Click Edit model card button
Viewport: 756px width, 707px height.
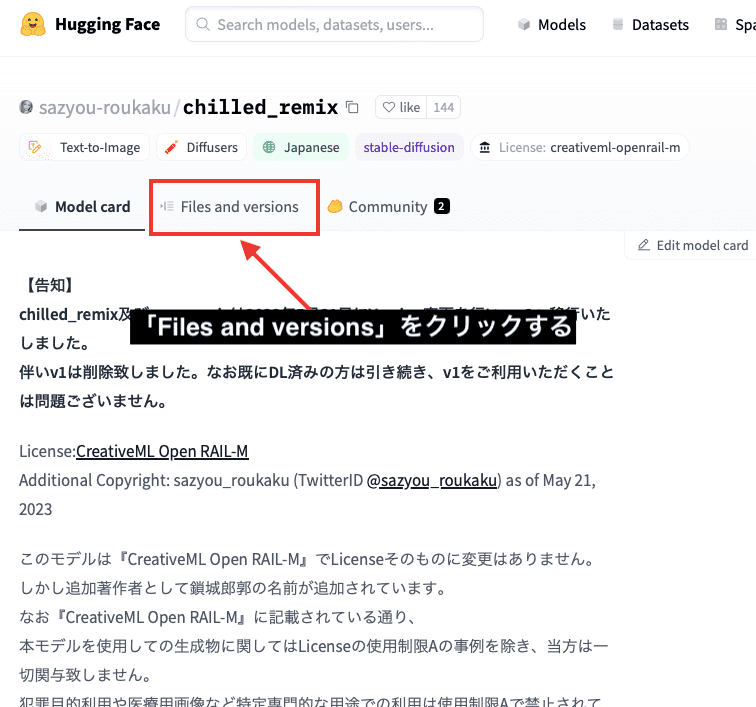point(692,245)
